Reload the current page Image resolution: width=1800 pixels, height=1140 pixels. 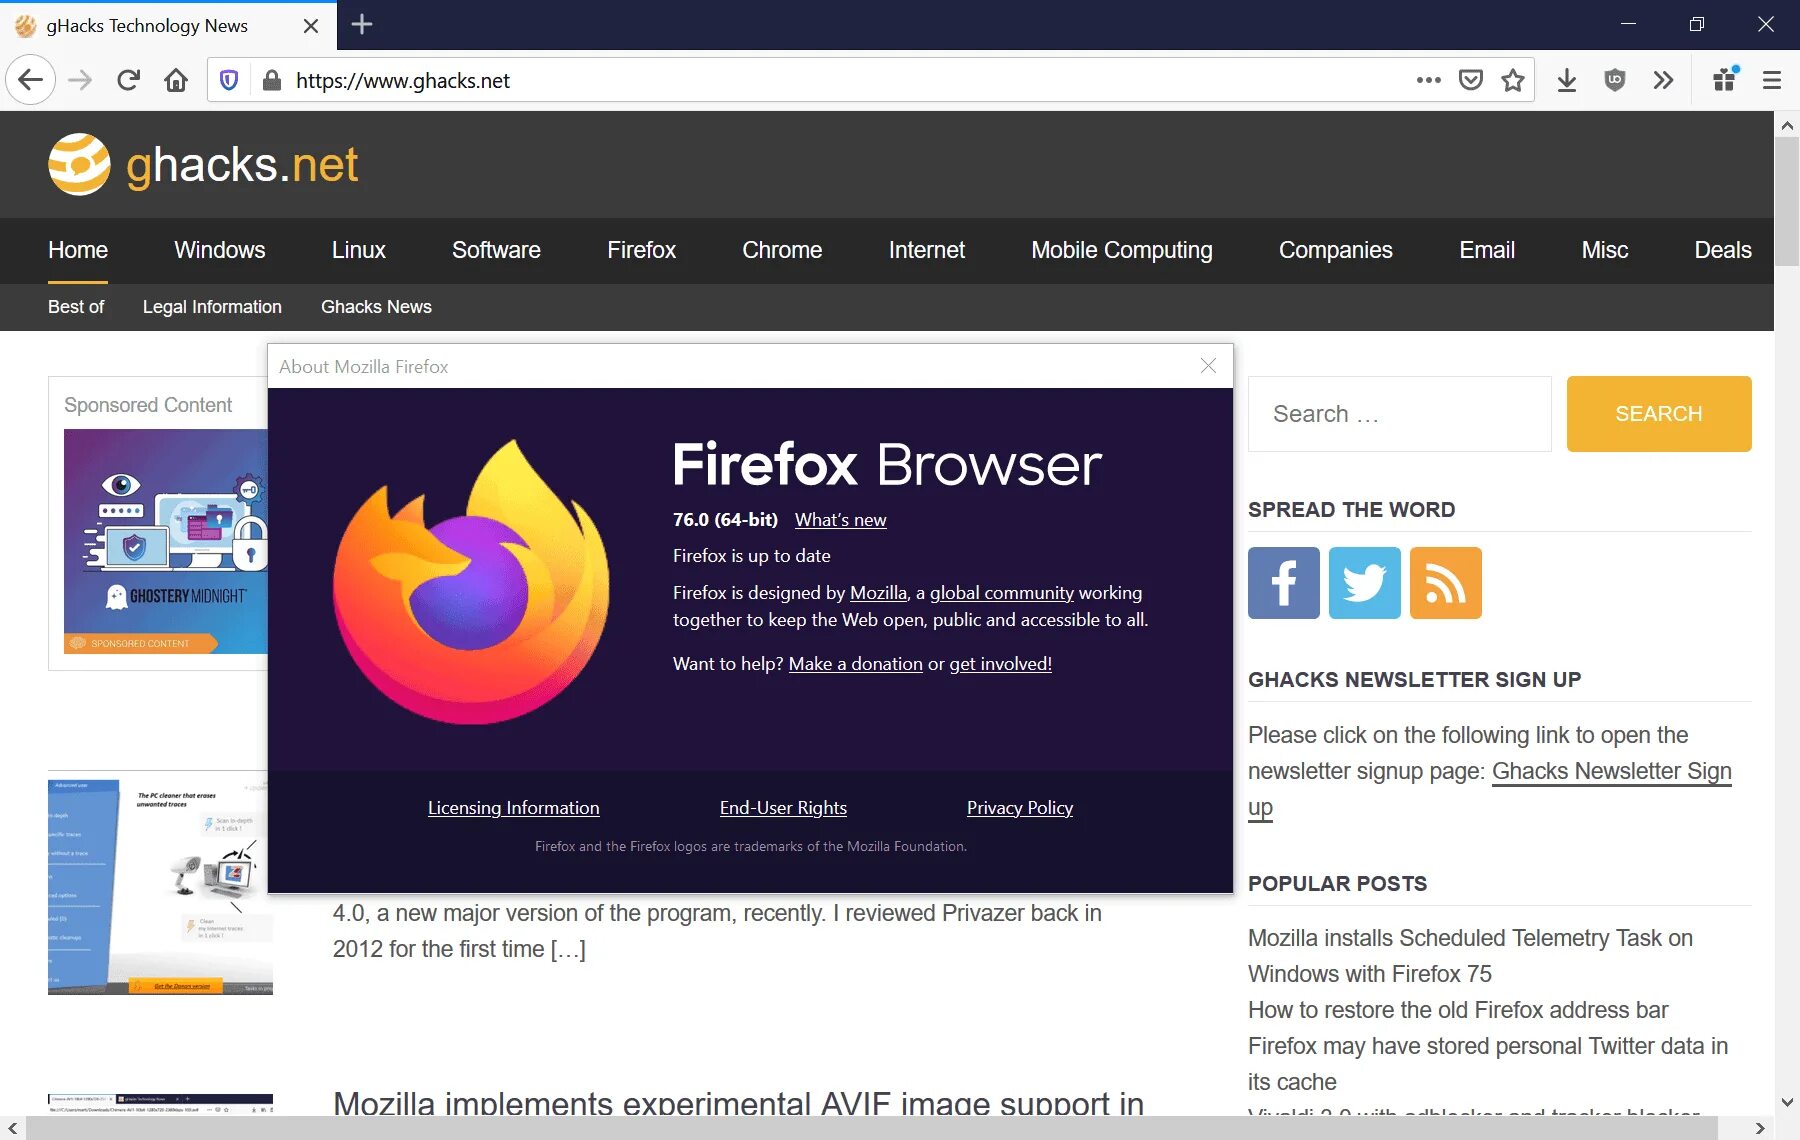point(128,80)
